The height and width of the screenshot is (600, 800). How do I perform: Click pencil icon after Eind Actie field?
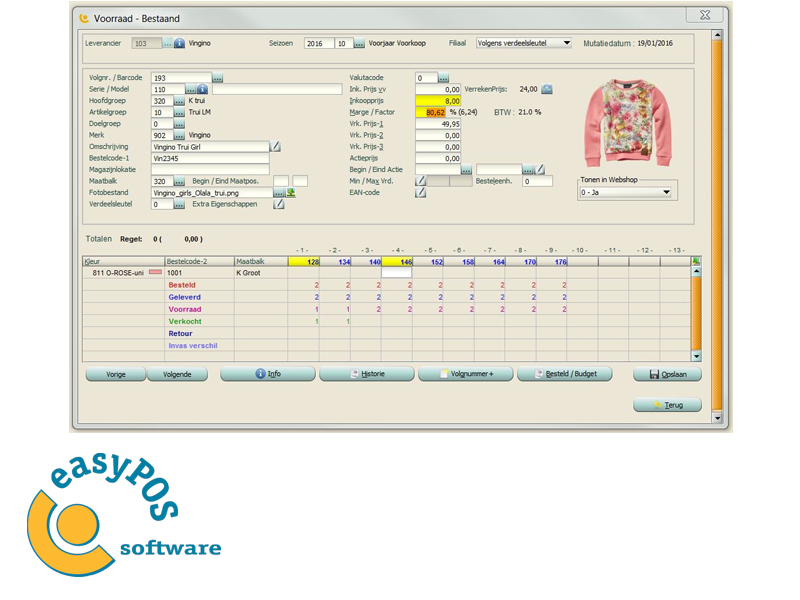(x=540, y=169)
